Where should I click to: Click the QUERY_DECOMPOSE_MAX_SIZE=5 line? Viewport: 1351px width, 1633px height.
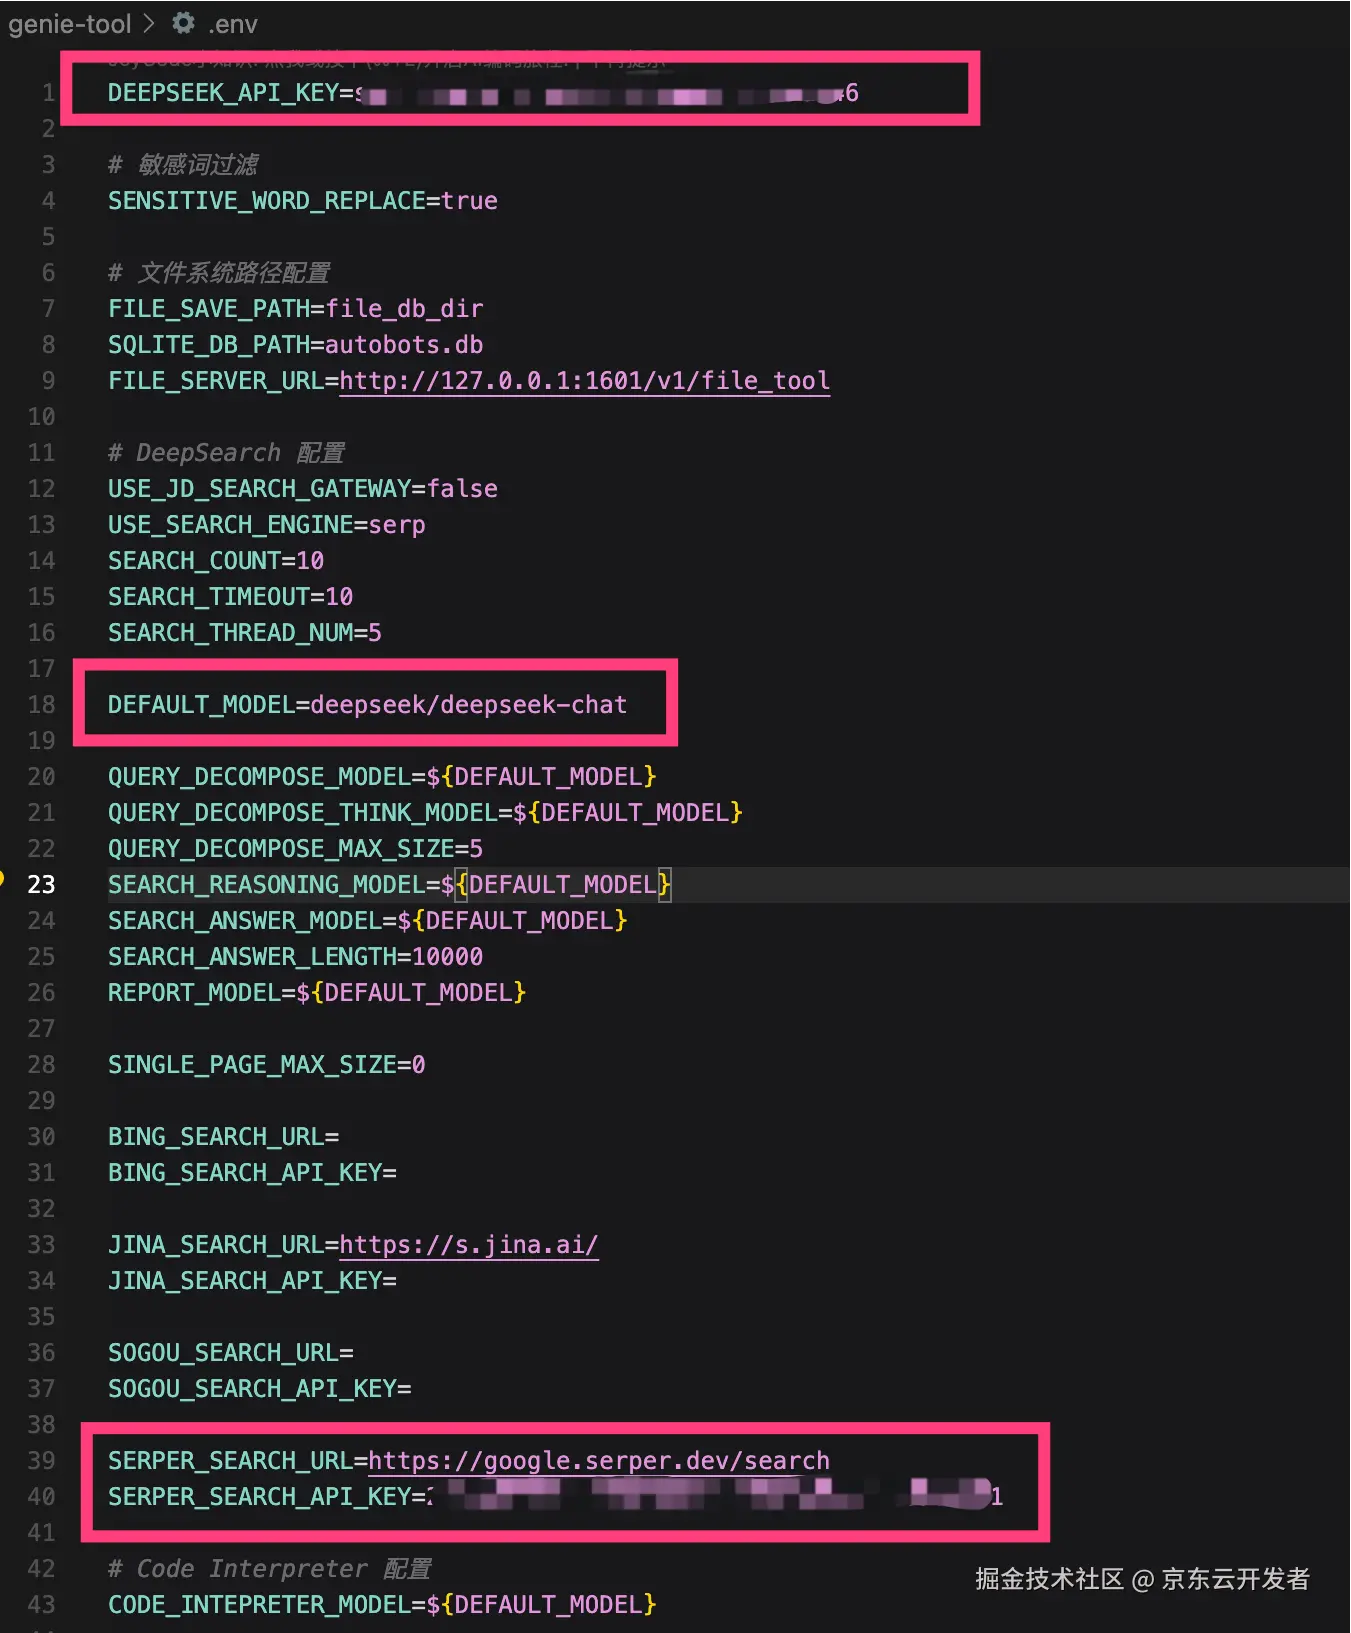tap(295, 849)
